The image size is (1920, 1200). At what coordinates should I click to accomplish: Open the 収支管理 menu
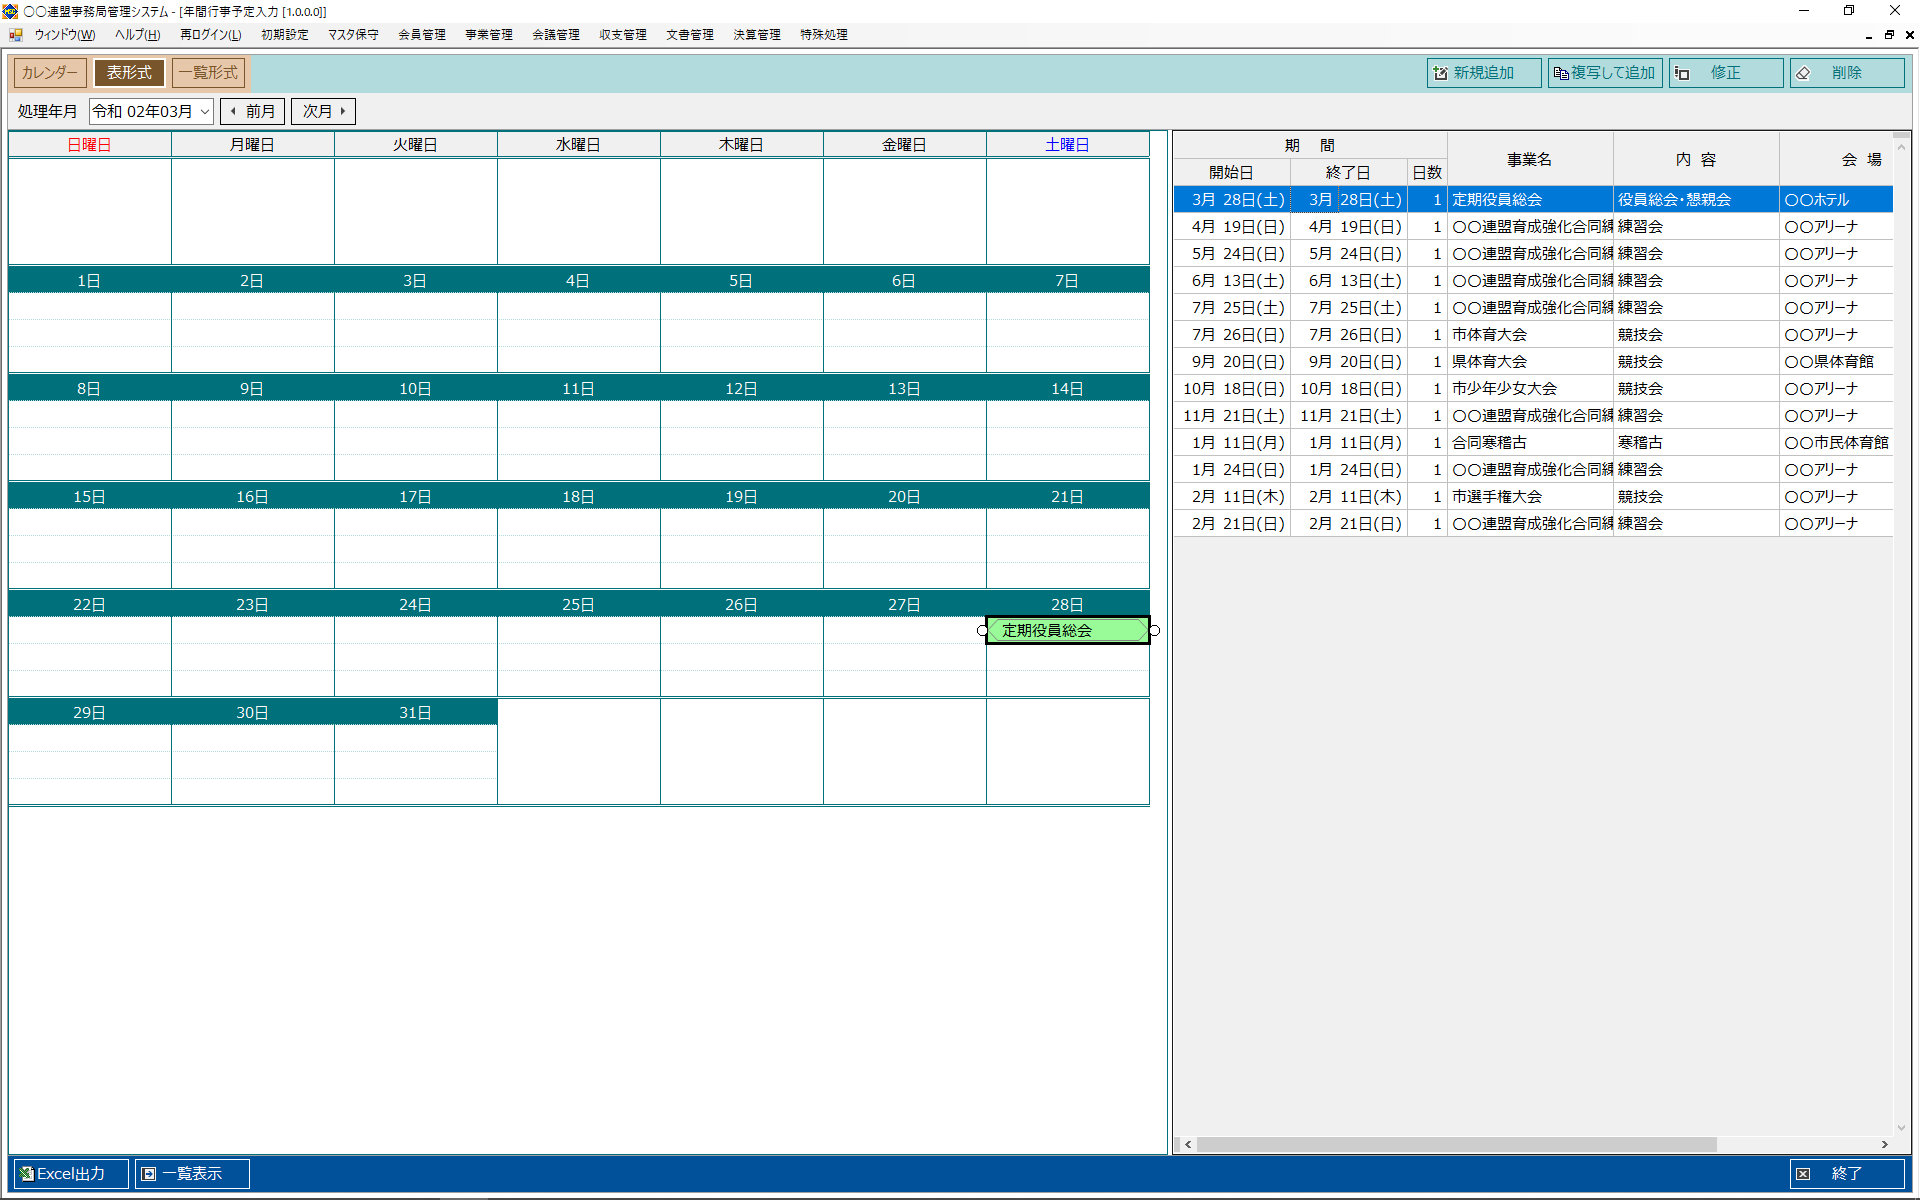point(622,34)
